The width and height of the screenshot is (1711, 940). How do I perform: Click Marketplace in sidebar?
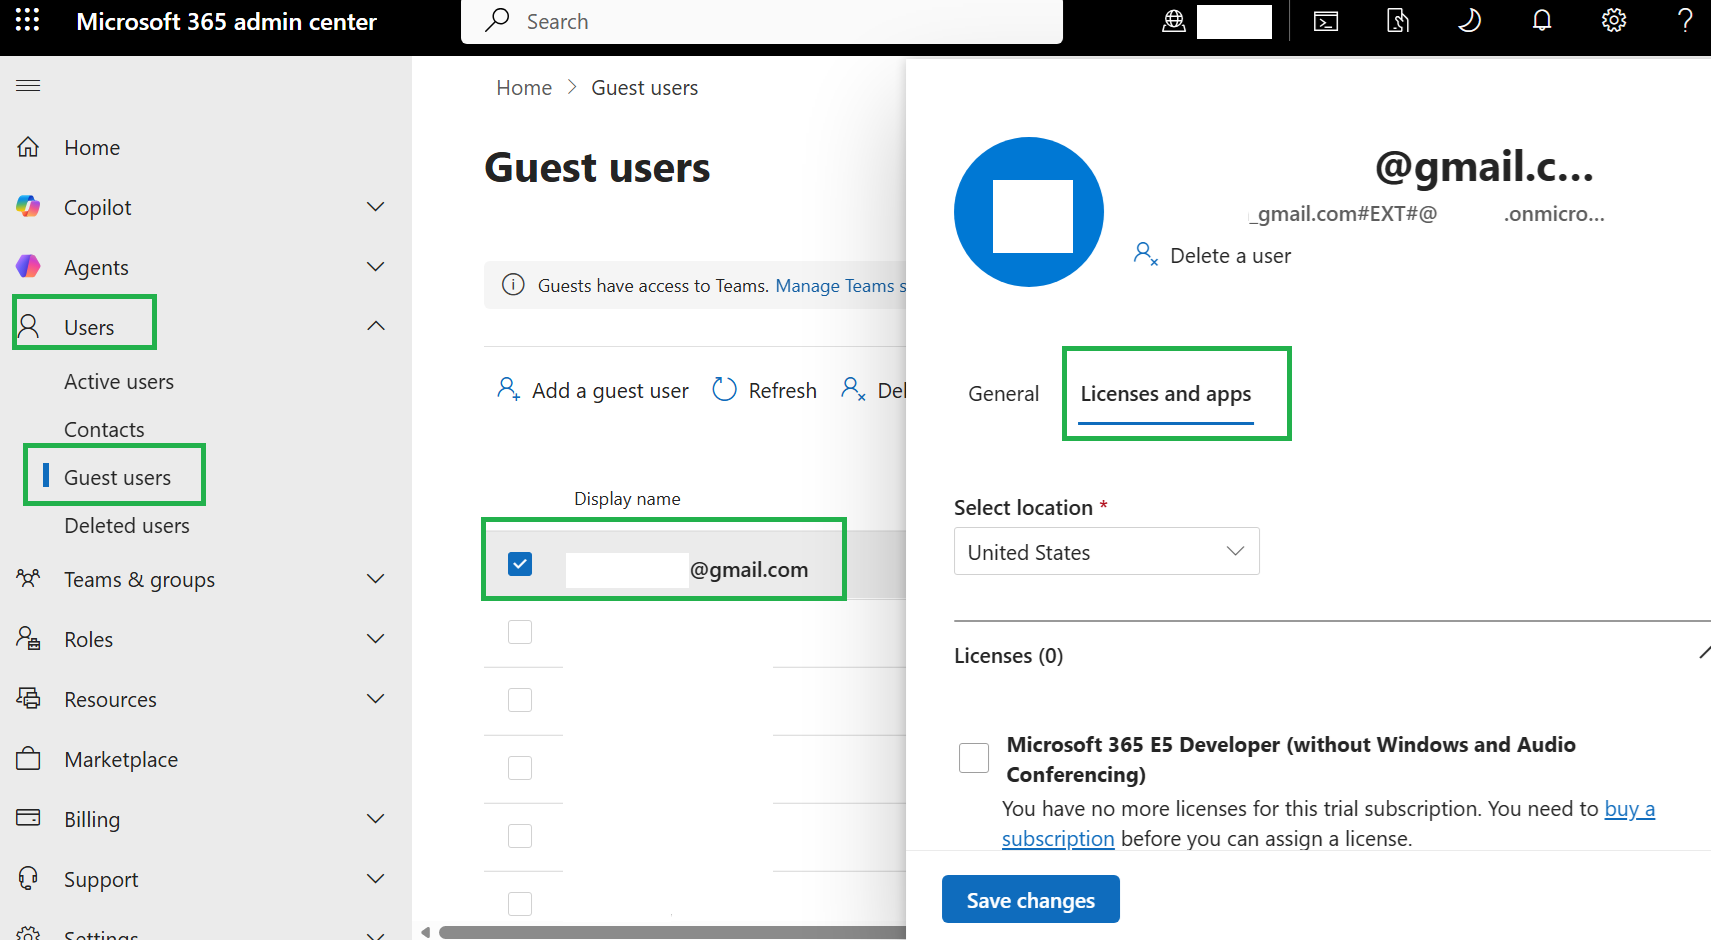pos(121,760)
